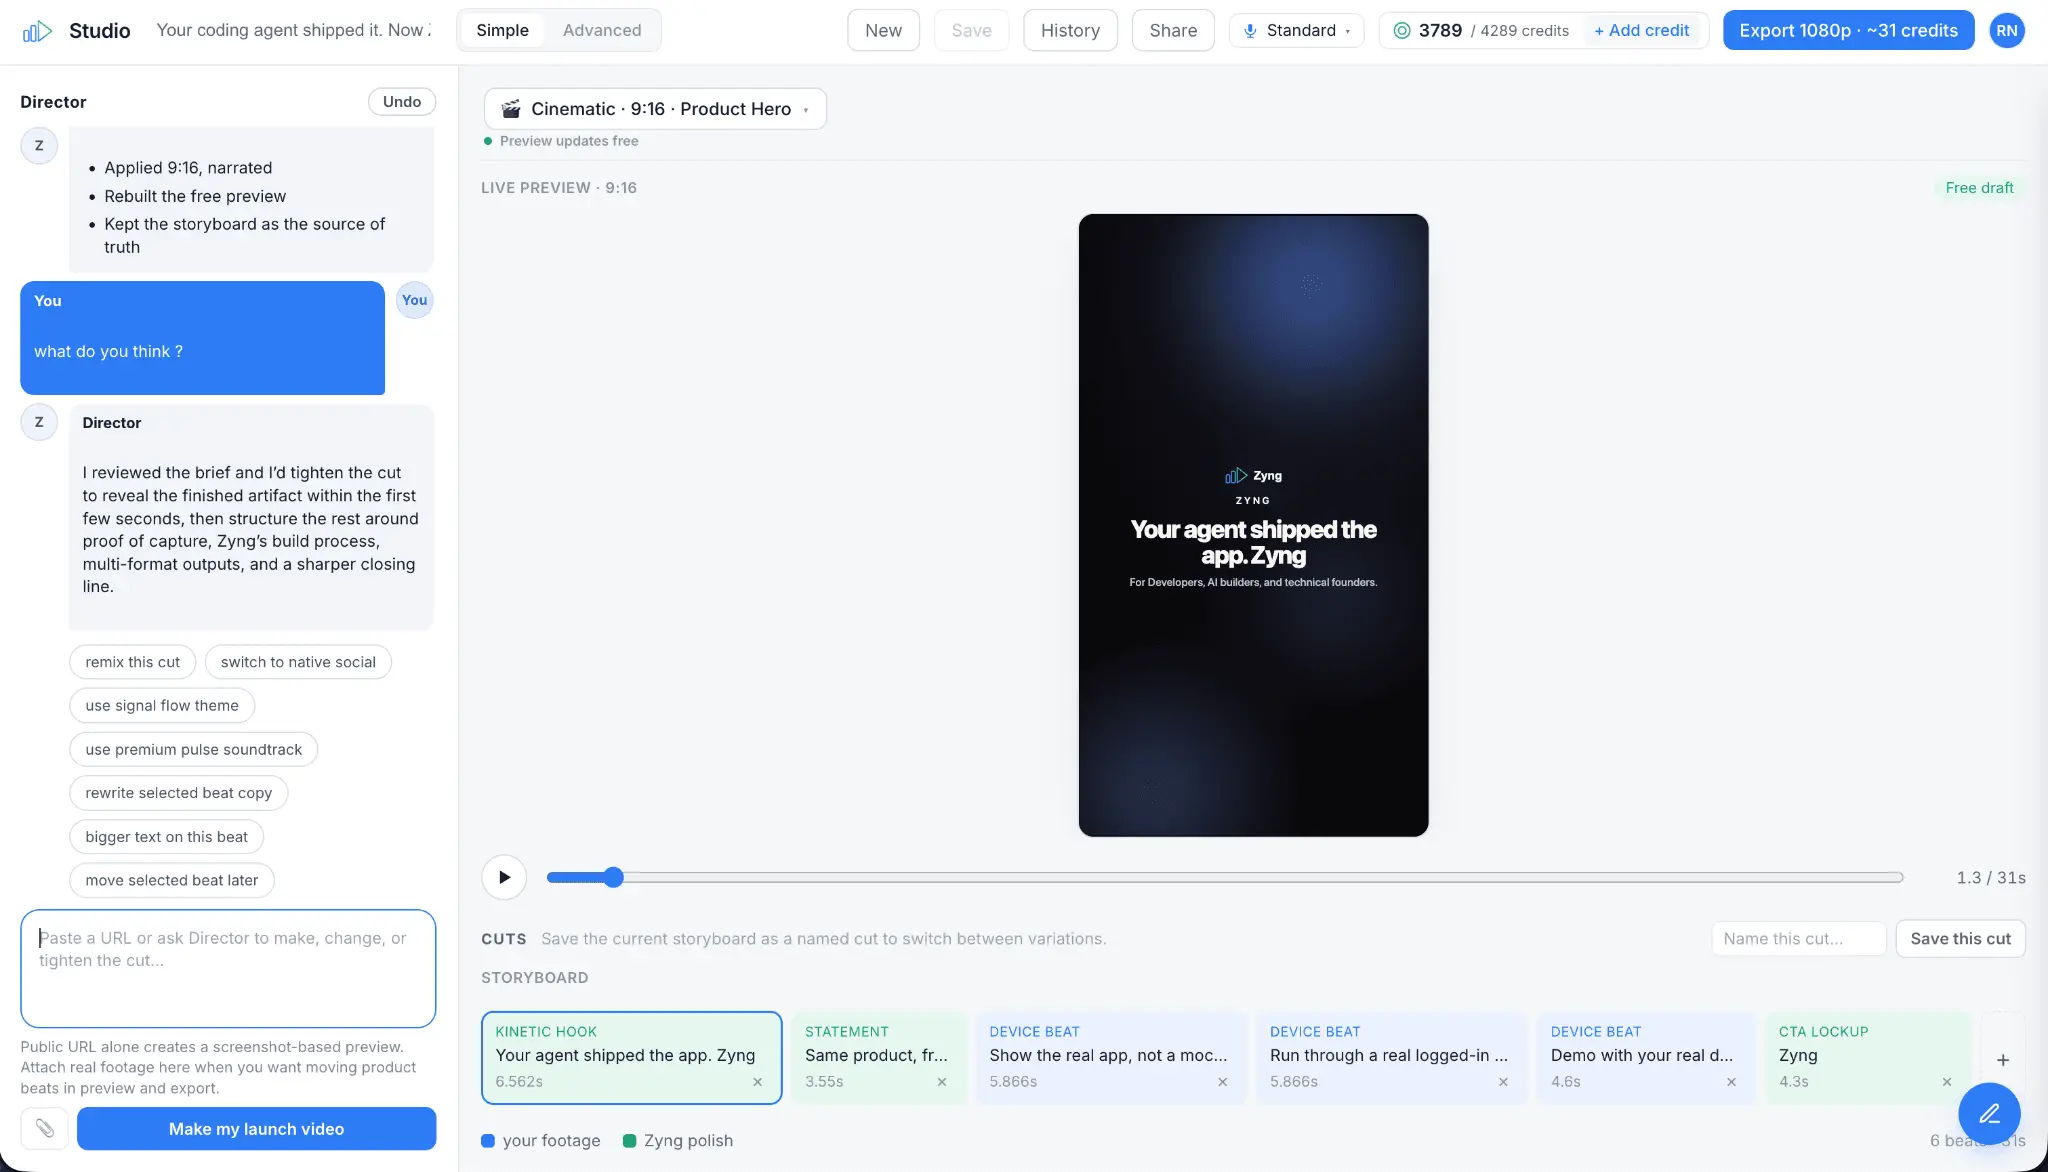
Task: Remove the CTA Lockup beat
Action: (x=1946, y=1082)
